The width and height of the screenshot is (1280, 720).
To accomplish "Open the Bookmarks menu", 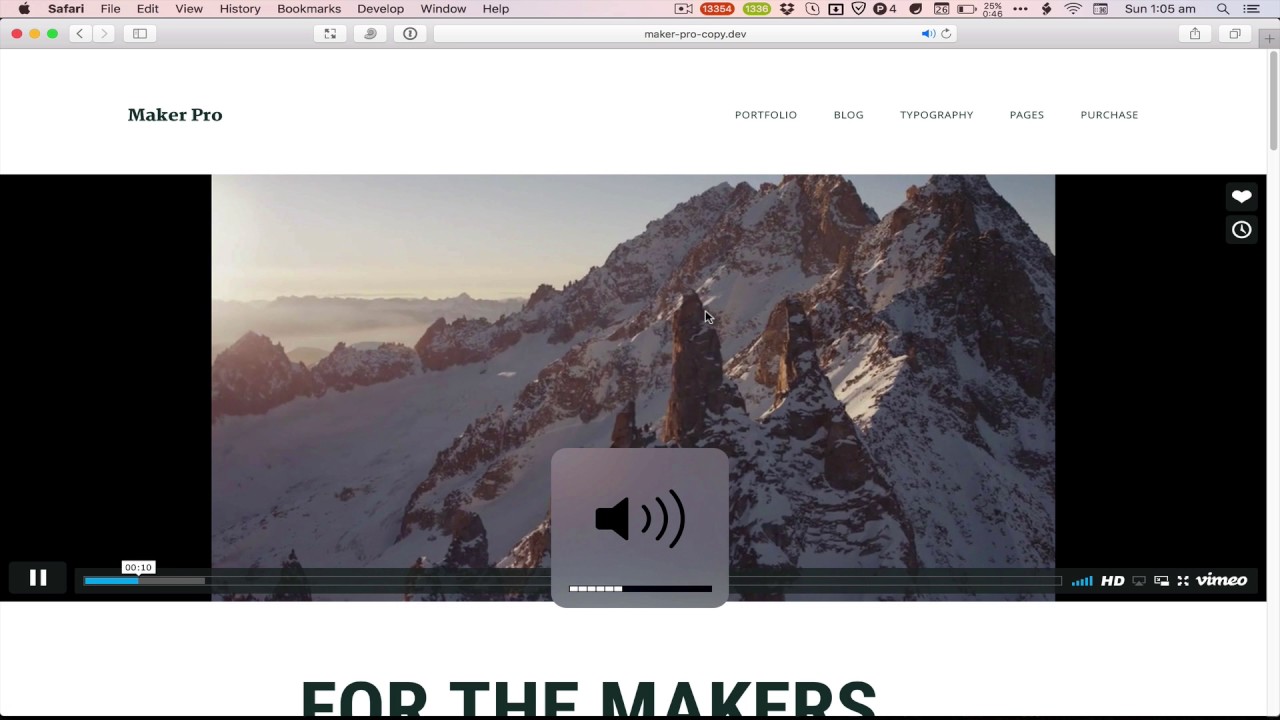I will tap(309, 9).
